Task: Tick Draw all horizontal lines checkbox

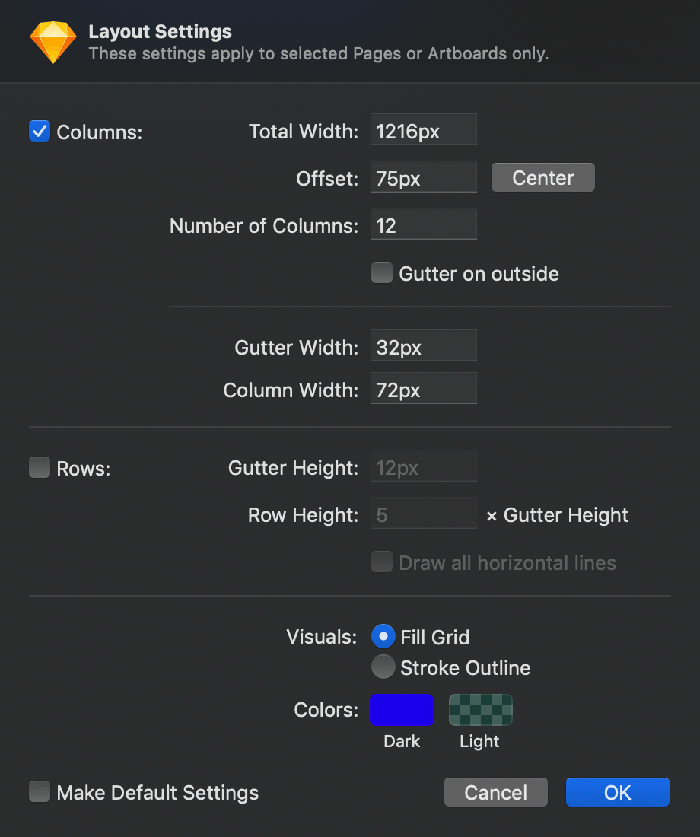Action: pyautogui.click(x=382, y=562)
